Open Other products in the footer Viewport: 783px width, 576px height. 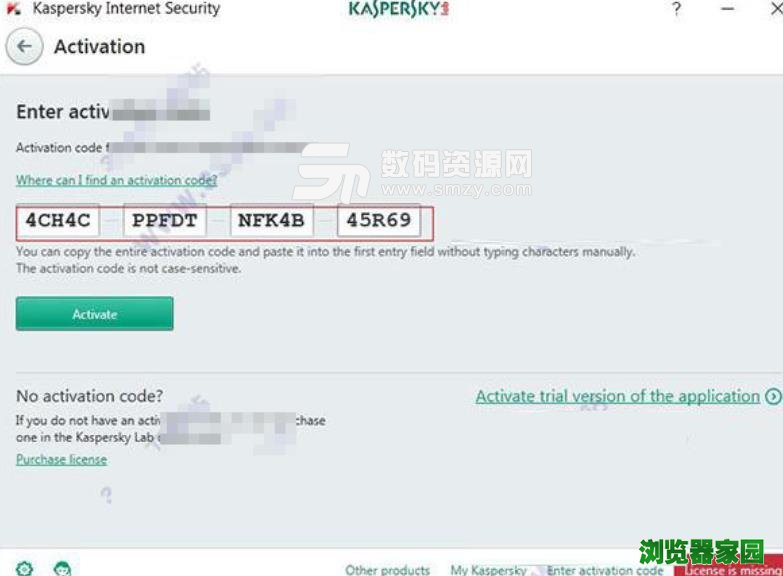[388, 570]
